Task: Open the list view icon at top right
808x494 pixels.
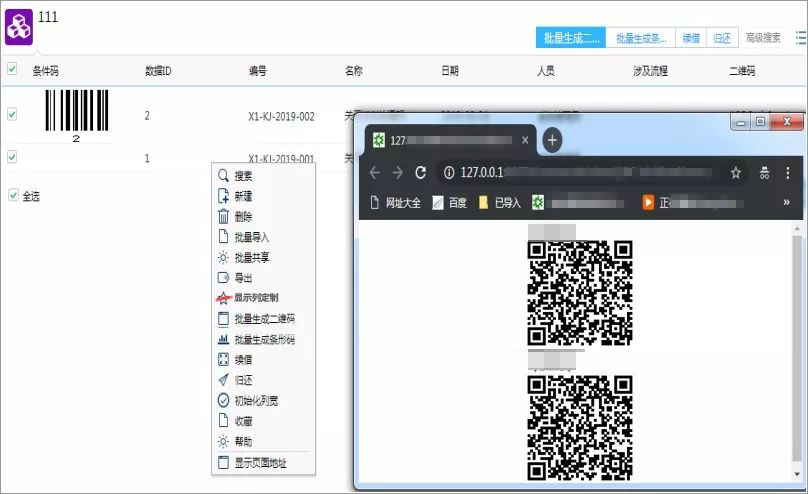Action: (799, 38)
